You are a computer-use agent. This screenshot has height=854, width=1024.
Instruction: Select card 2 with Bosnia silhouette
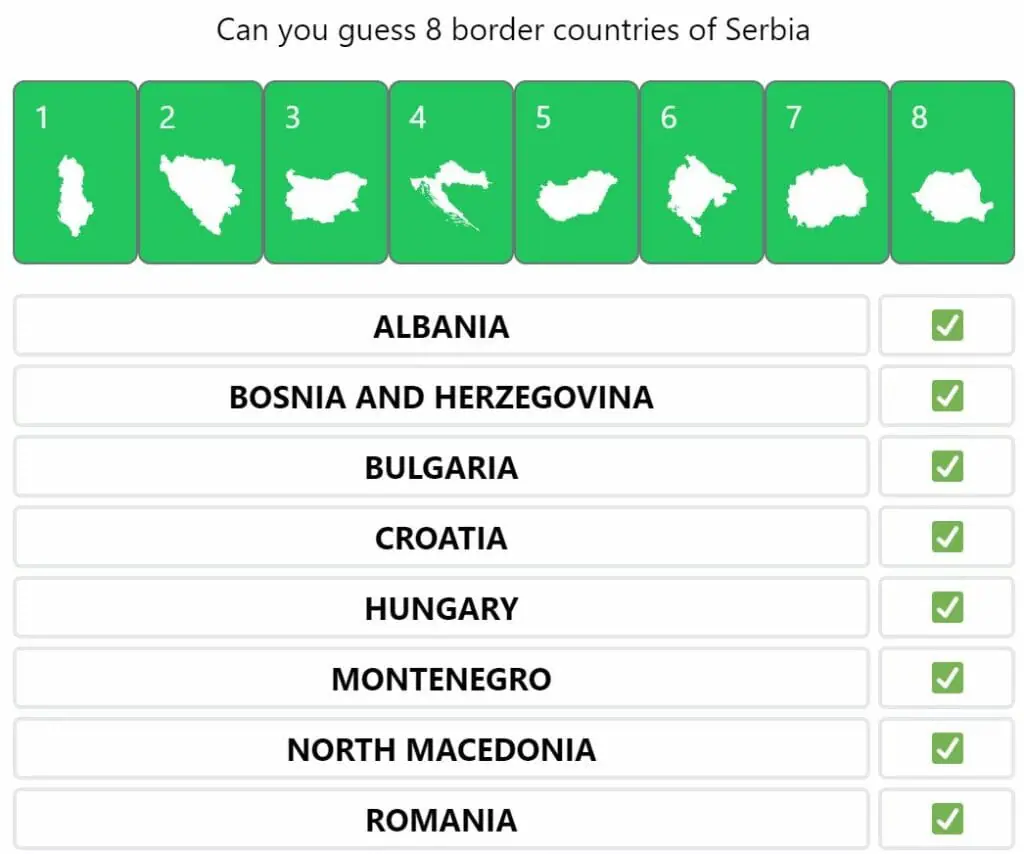(x=200, y=172)
